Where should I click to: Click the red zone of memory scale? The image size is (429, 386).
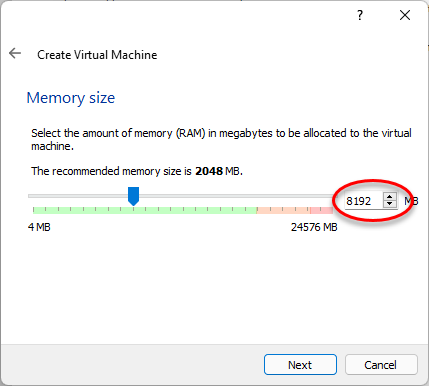point(321,210)
